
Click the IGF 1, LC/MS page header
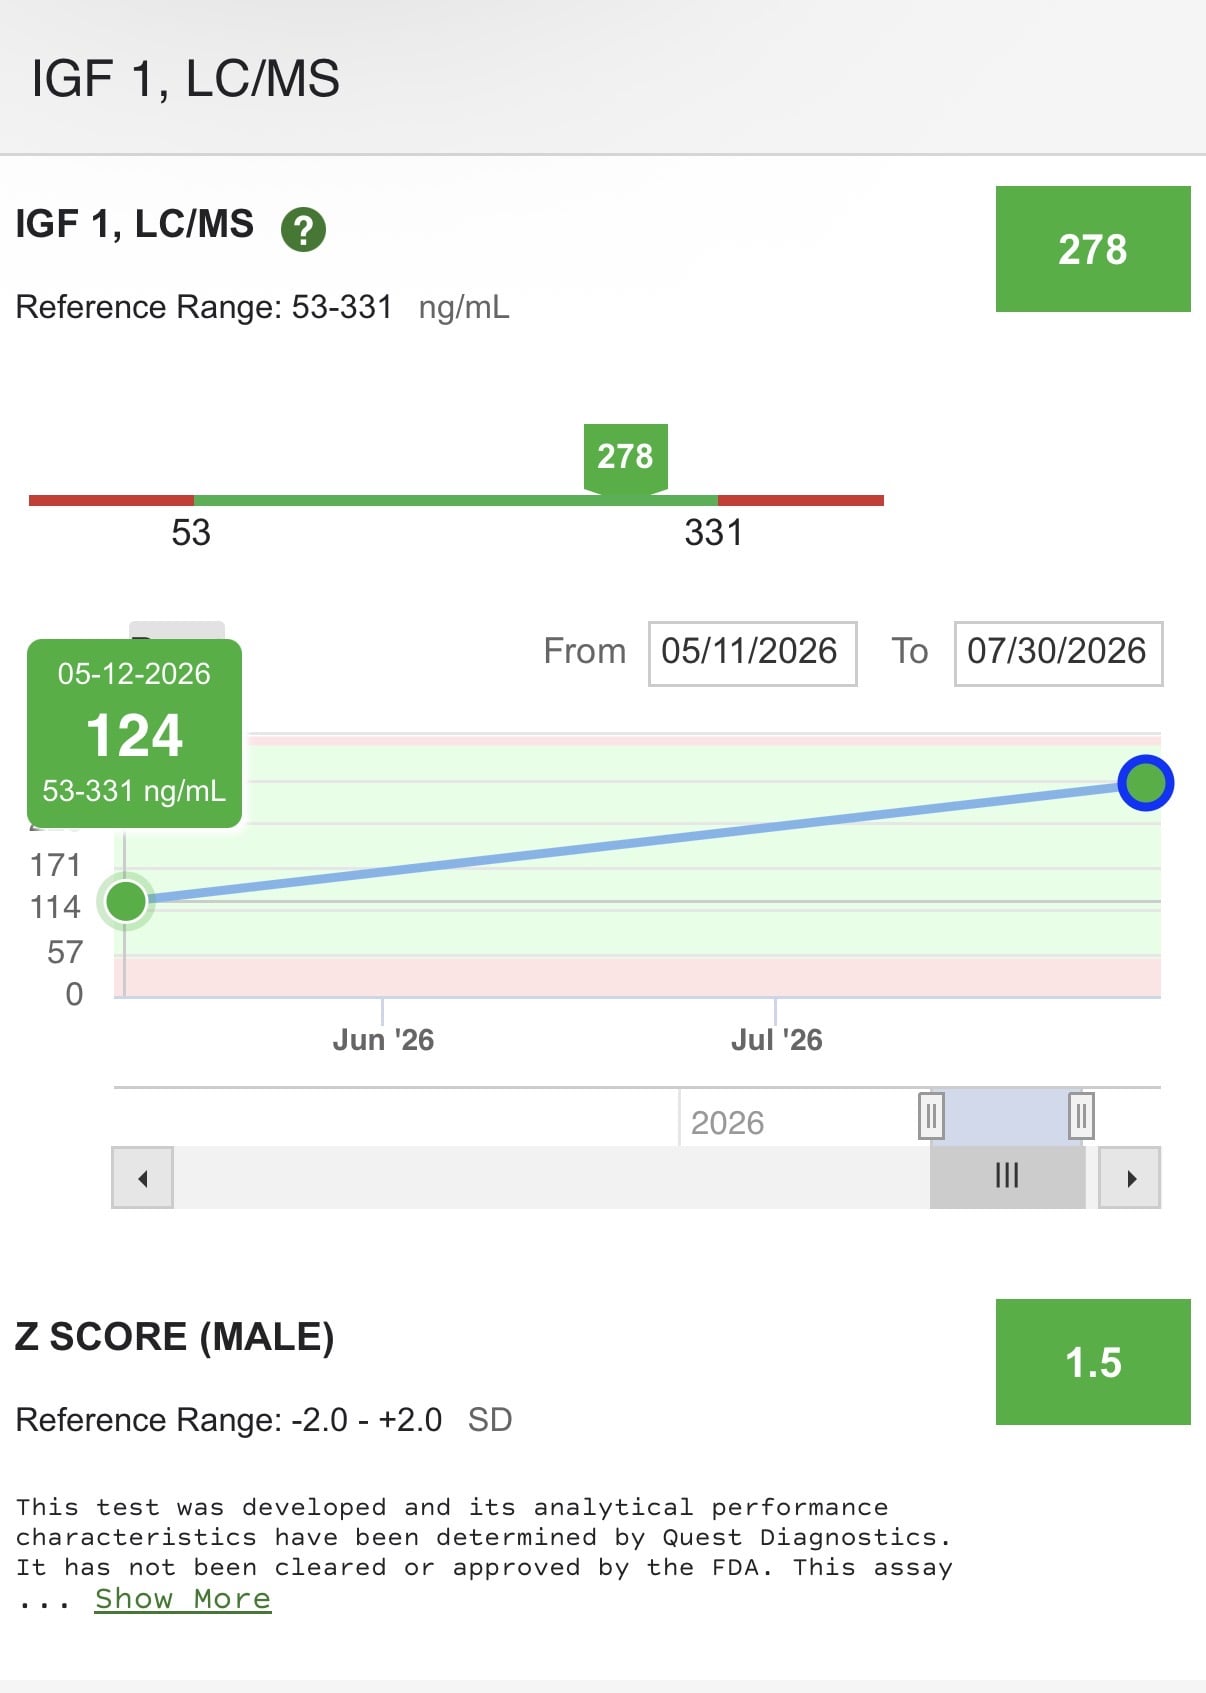(x=186, y=78)
